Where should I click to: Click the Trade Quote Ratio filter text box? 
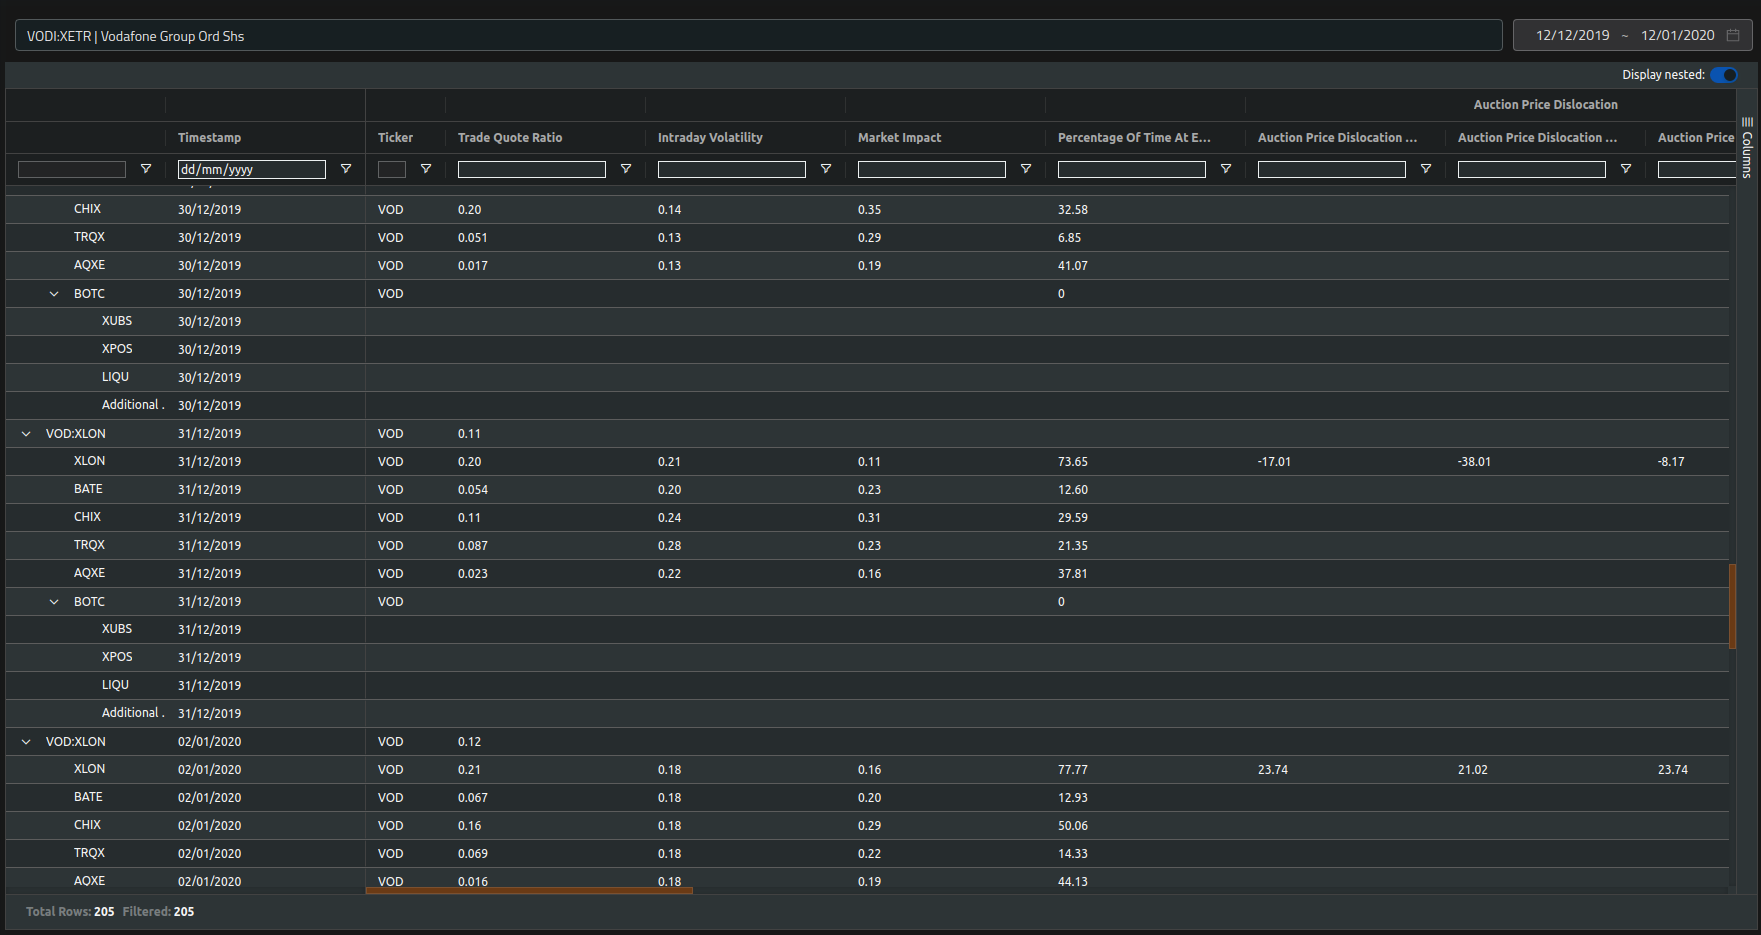tap(531, 169)
